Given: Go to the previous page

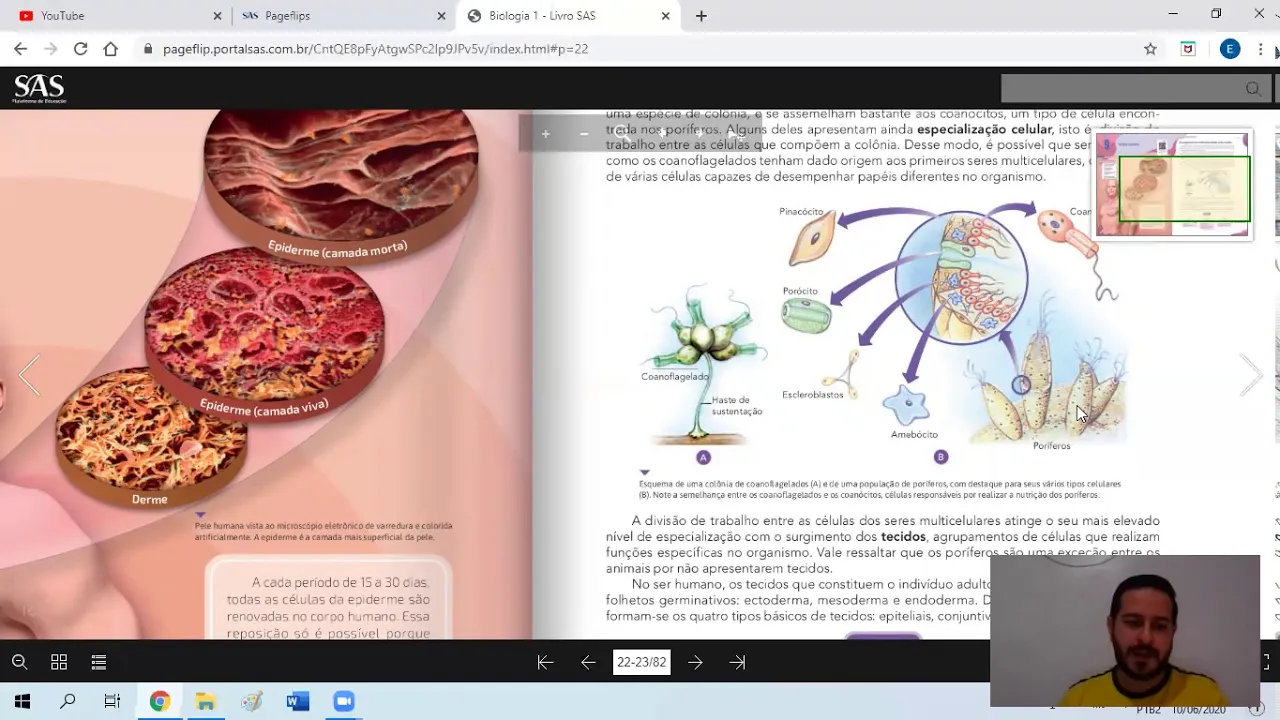Looking at the screenshot, I should pyautogui.click(x=588, y=662).
